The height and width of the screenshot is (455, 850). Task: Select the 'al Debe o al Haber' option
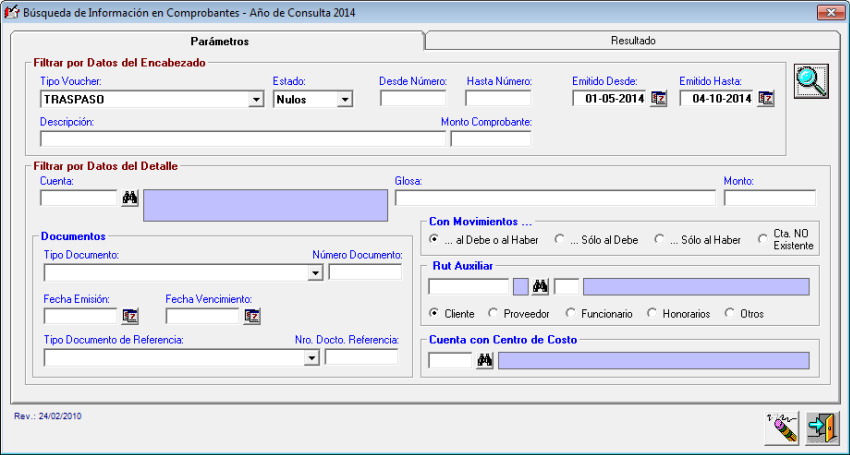point(484,240)
